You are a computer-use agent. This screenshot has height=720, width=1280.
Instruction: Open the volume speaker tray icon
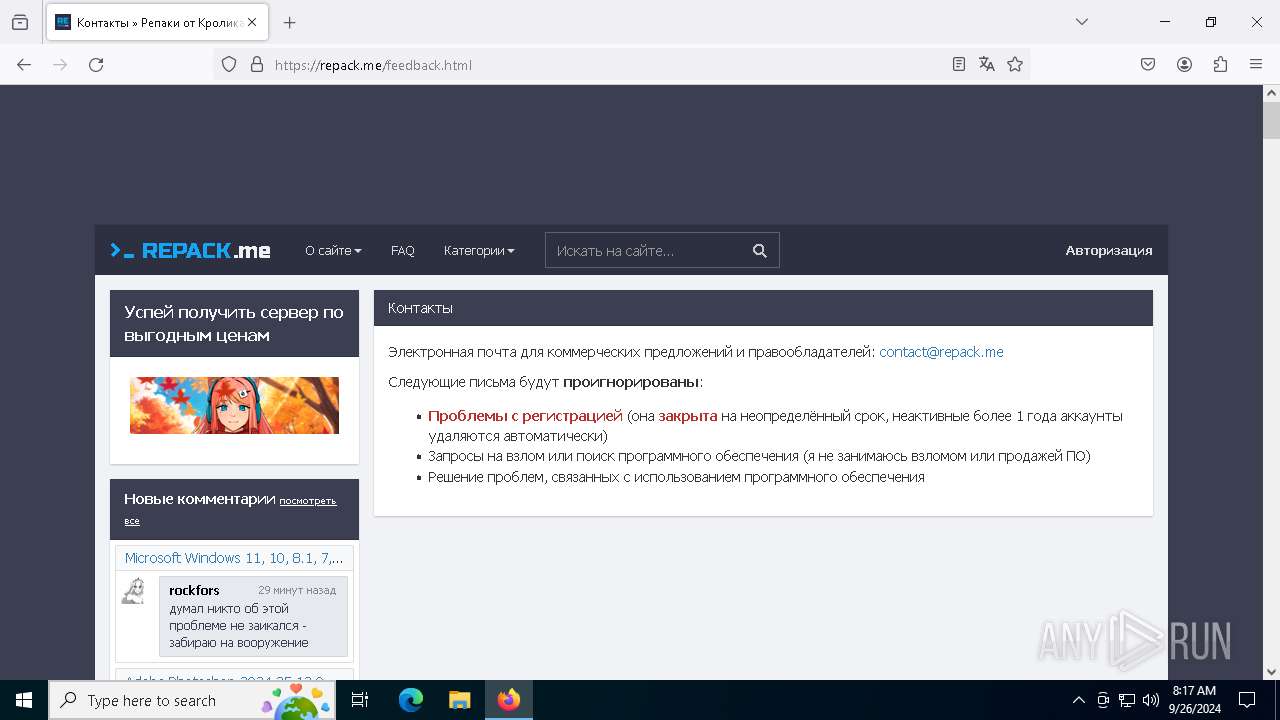coord(1151,700)
